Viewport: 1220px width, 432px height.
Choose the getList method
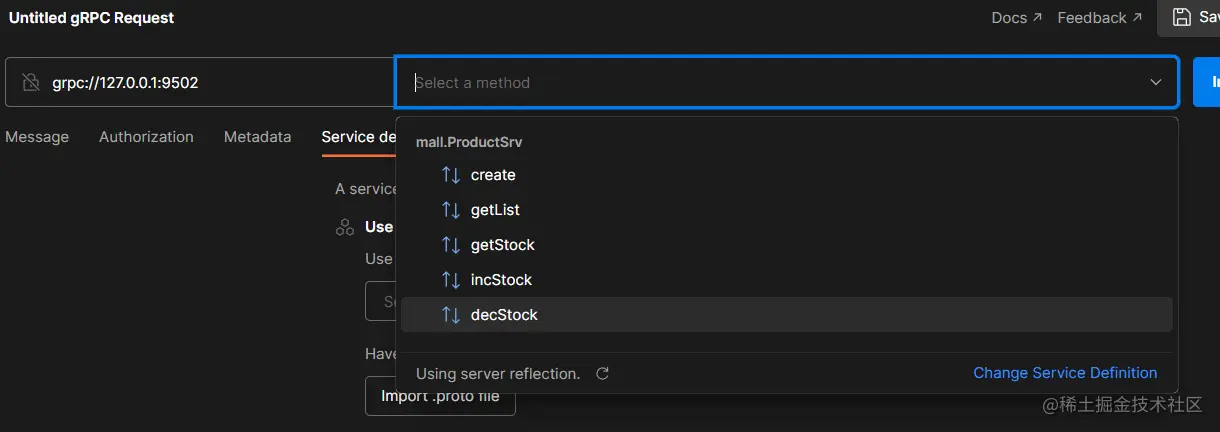pyautogui.click(x=495, y=210)
